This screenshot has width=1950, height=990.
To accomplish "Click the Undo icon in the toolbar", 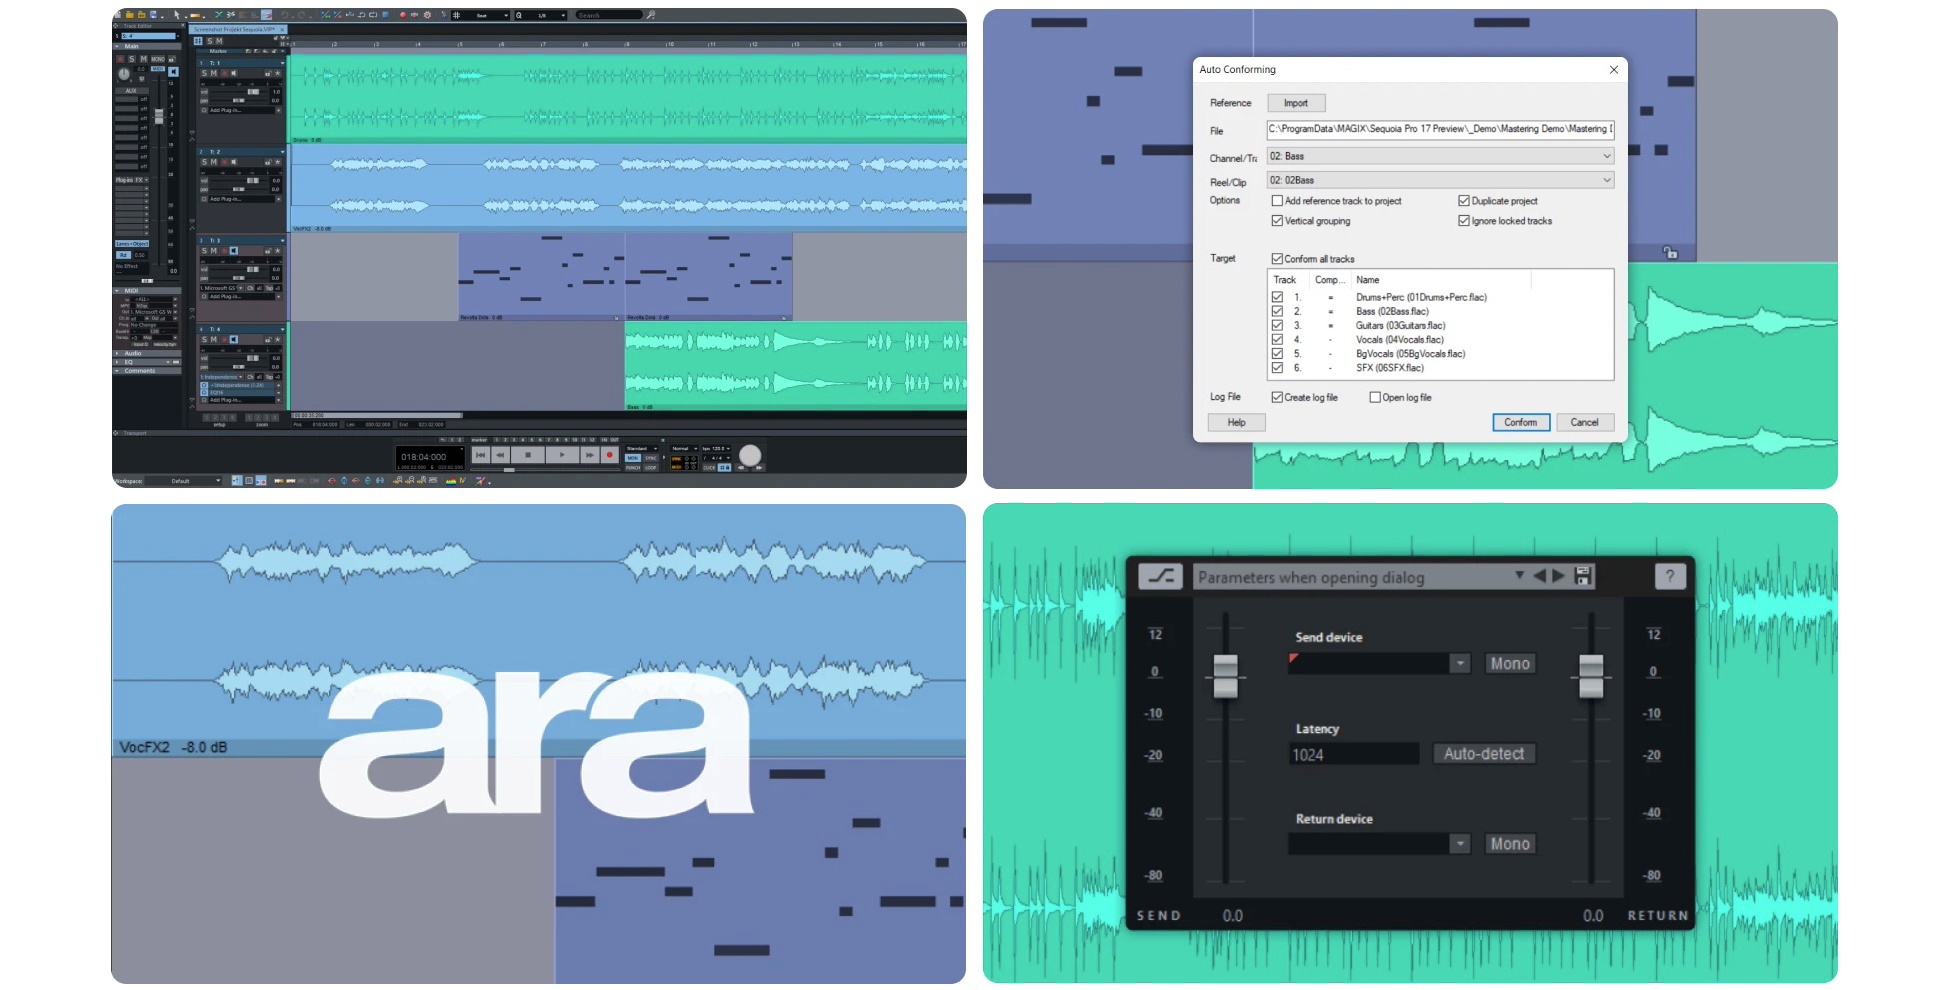I will coord(284,15).
